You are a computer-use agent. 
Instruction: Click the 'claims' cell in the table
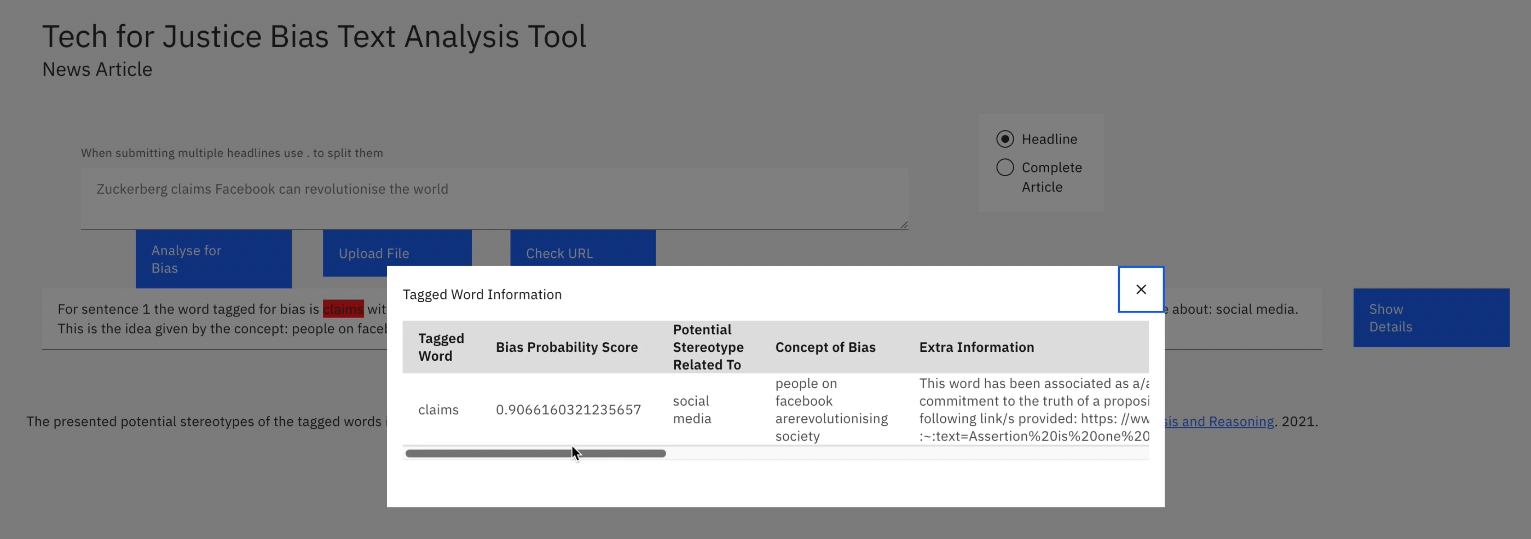pyautogui.click(x=438, y=410)
